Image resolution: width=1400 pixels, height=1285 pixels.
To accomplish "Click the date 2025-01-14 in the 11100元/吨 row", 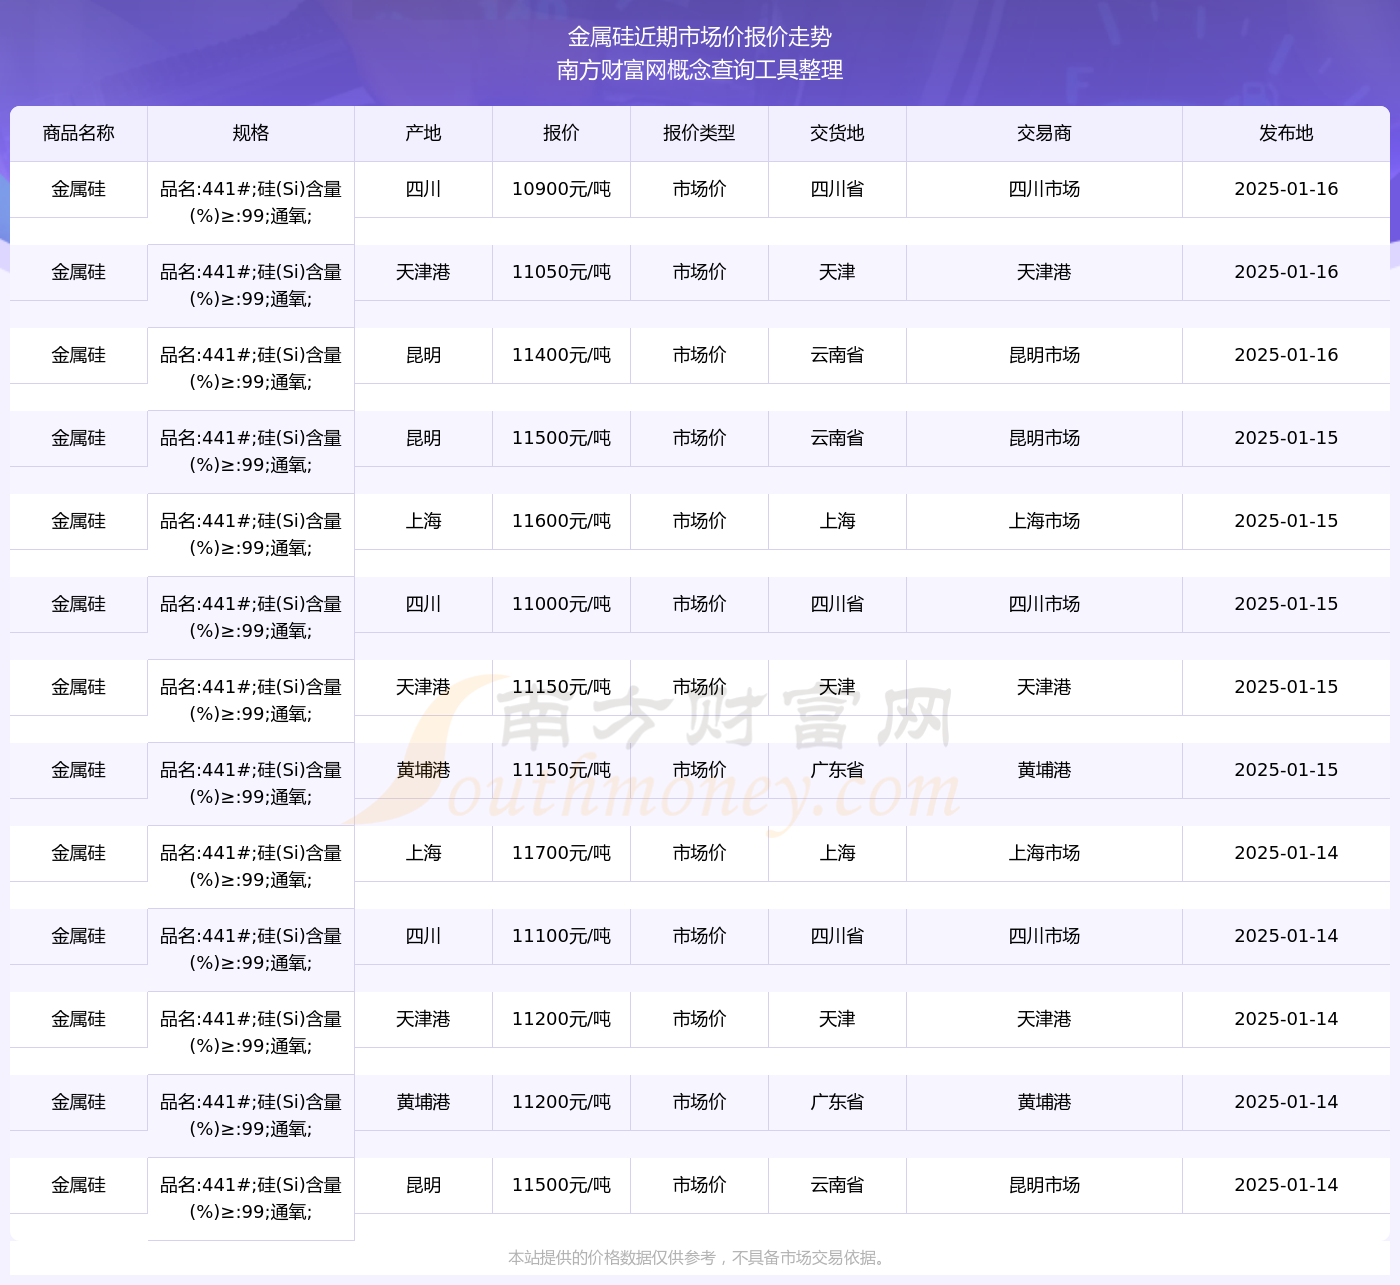I will click(1287, 936).
